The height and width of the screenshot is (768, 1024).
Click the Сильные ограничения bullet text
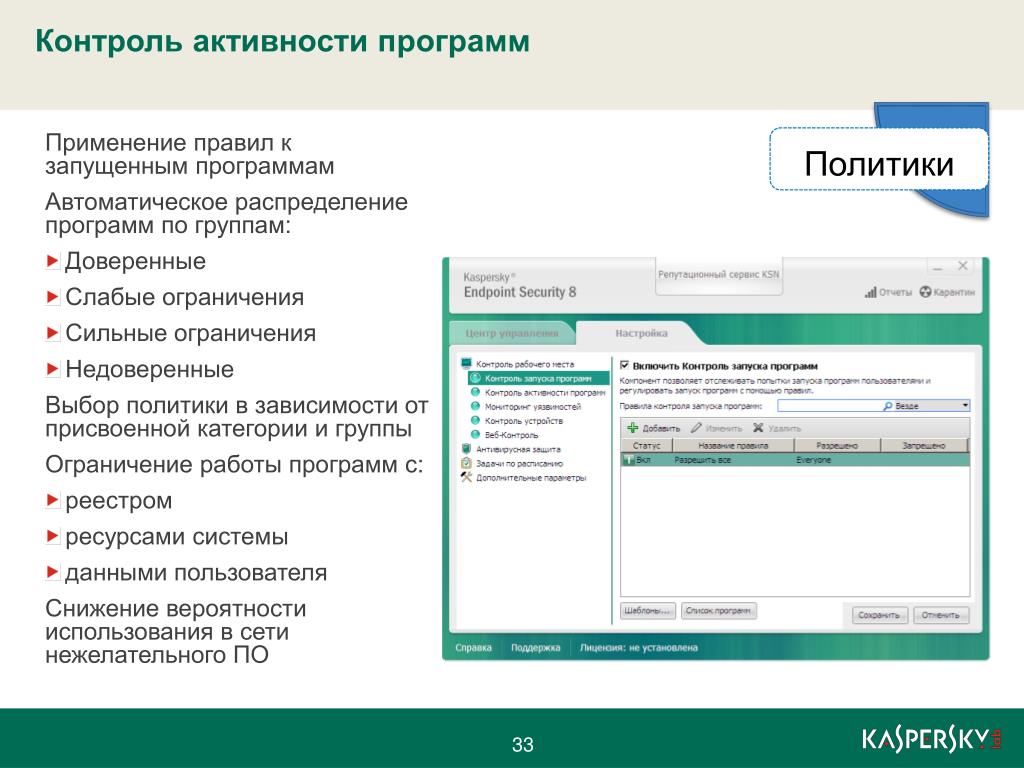point(190,333)
